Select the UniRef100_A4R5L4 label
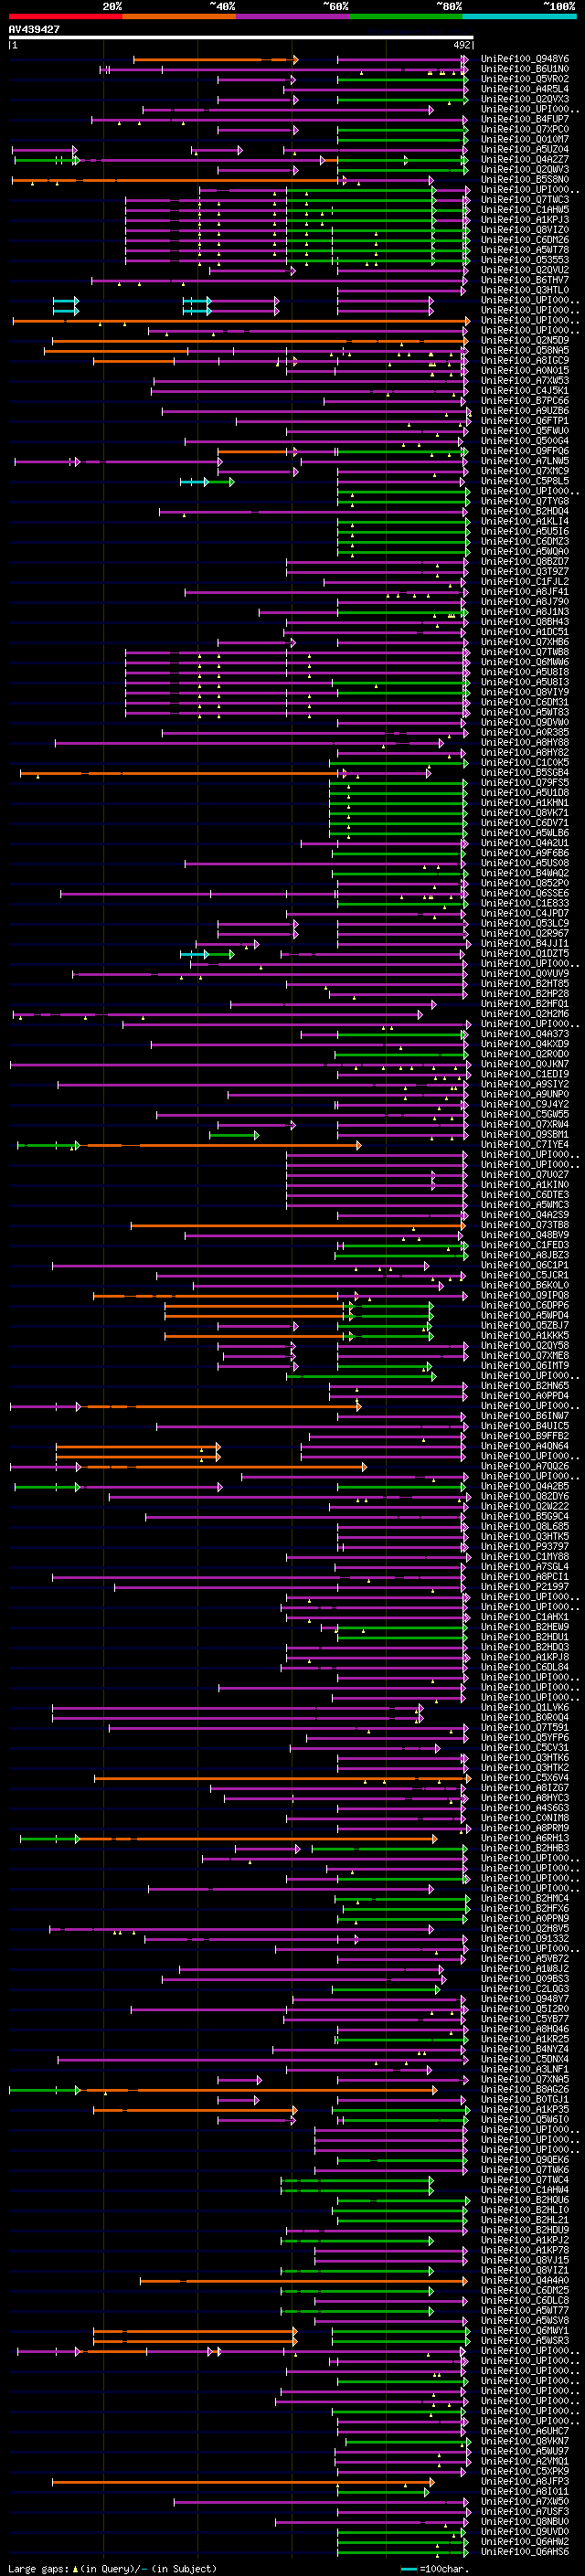Screen dimensions: 585x2576 click(x=525, y=89)
